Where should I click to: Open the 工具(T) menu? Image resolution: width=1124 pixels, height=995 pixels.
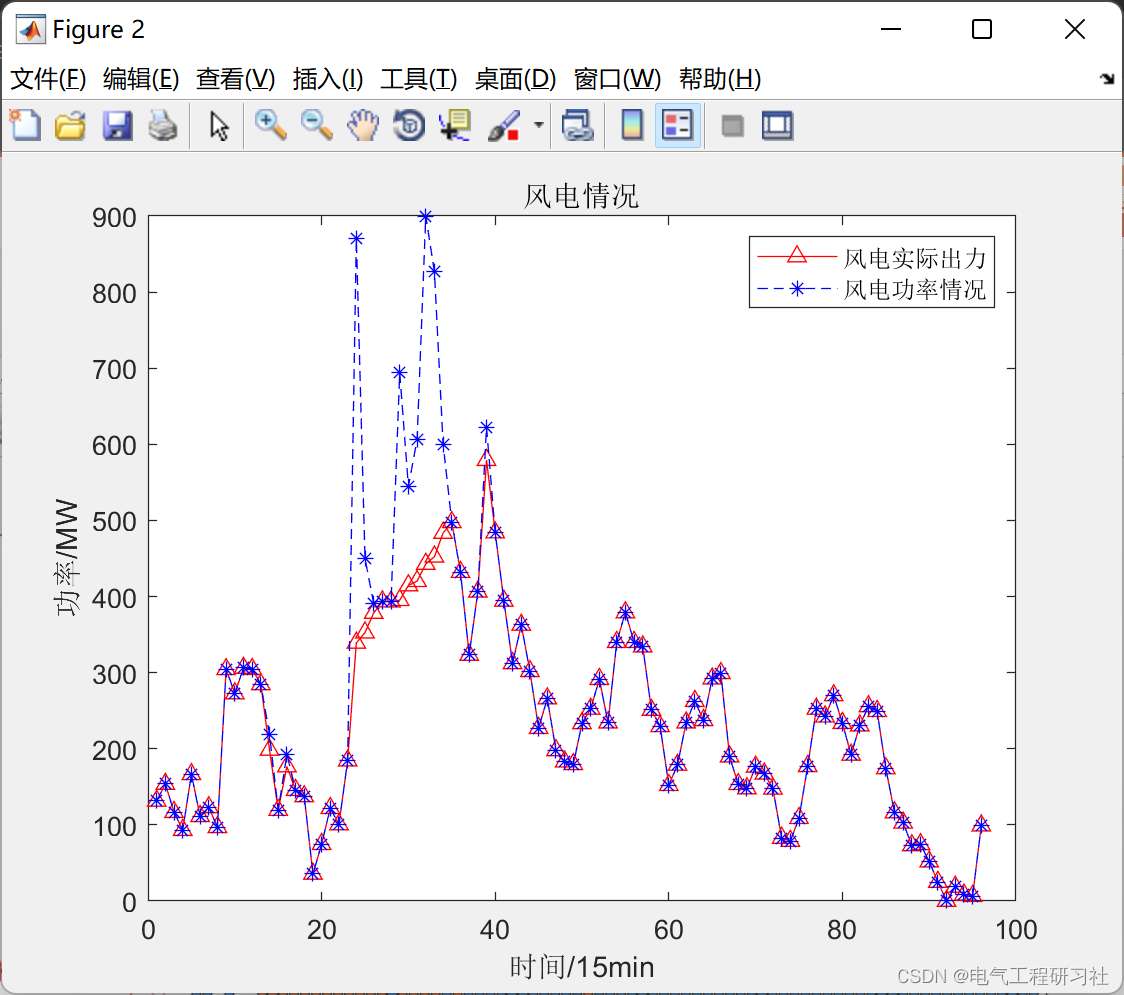(x=419, y=79)
